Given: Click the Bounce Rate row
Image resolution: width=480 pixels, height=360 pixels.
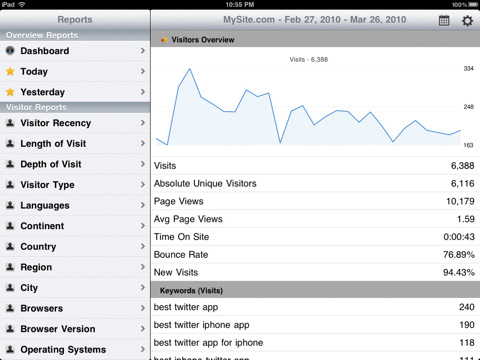Looking at the screenshot, I should coord(316,255).
